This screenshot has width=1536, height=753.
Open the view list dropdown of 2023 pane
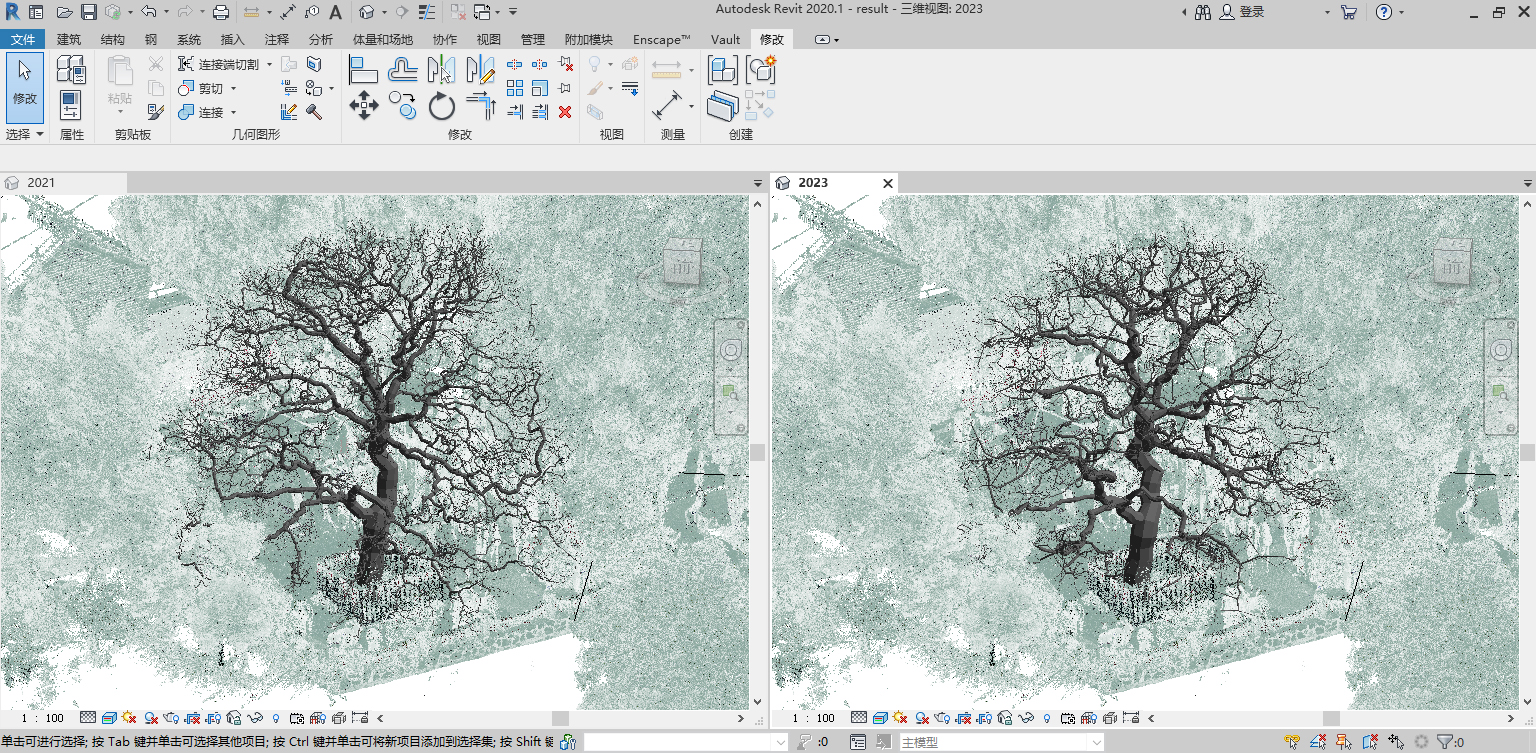[1528, 184]
